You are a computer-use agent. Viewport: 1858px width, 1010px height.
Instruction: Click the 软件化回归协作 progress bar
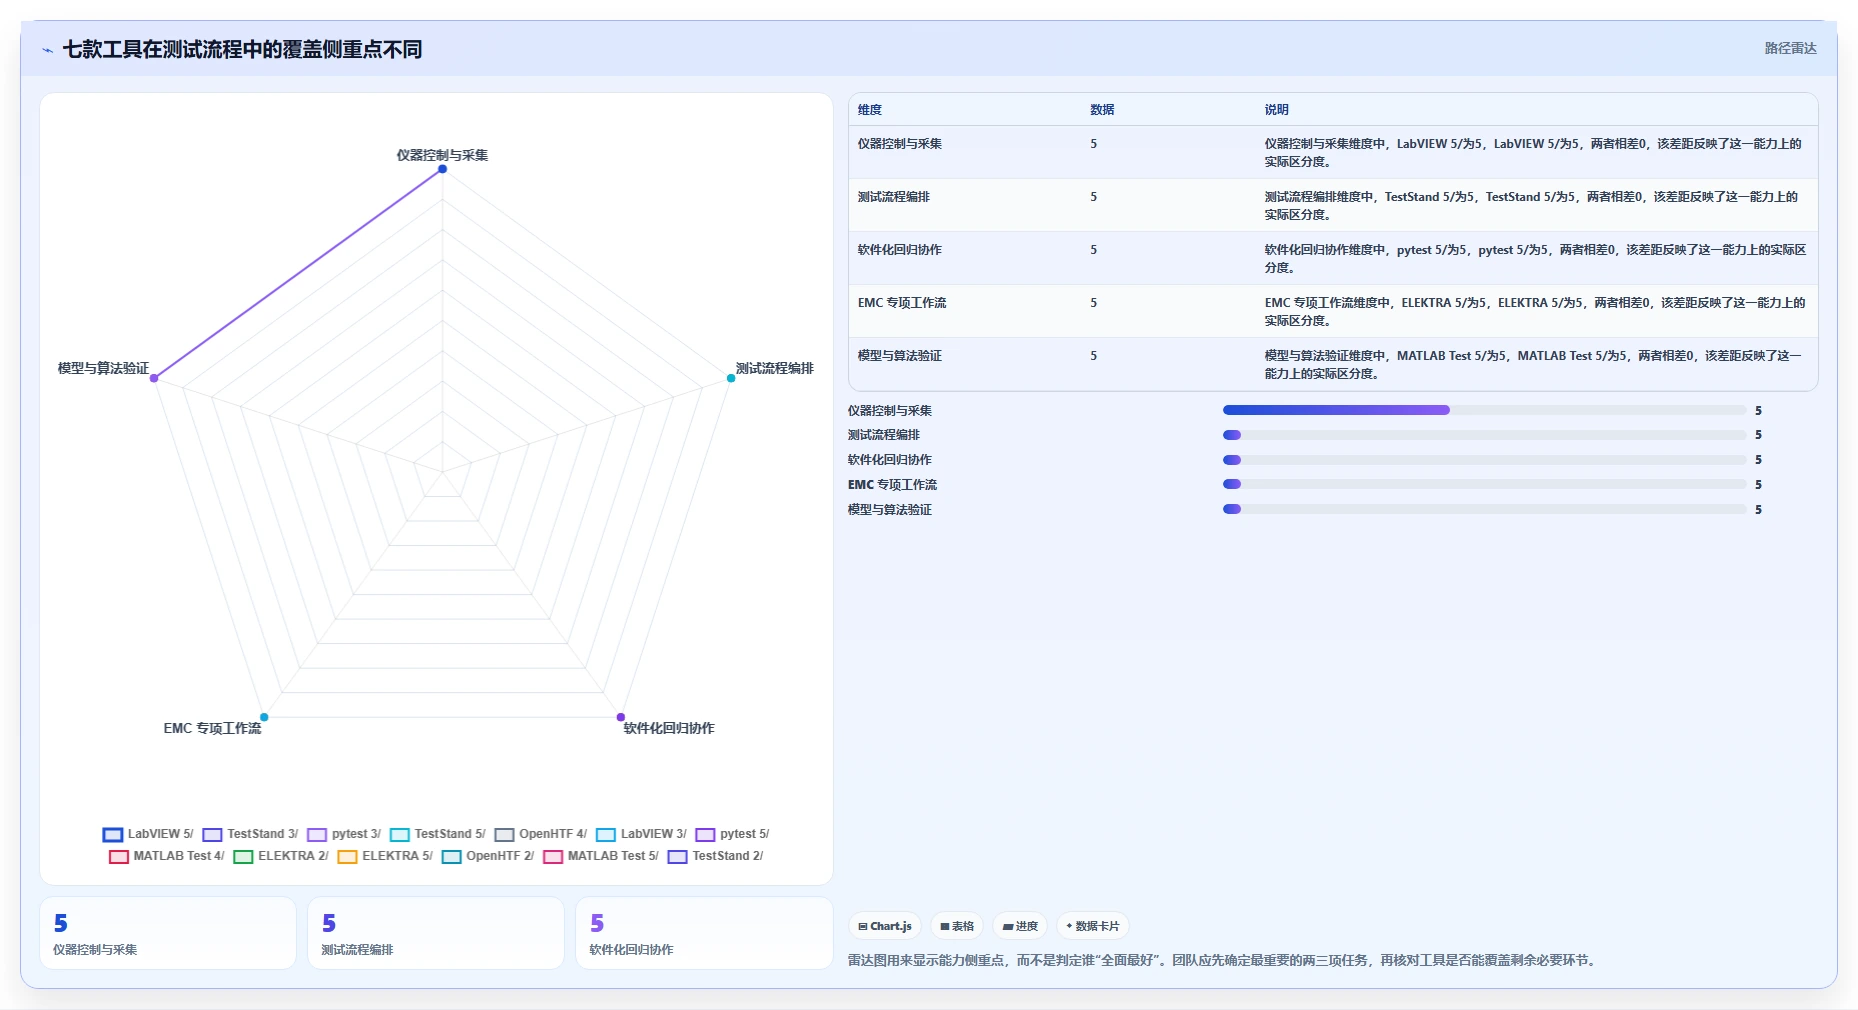(1484, 460)
